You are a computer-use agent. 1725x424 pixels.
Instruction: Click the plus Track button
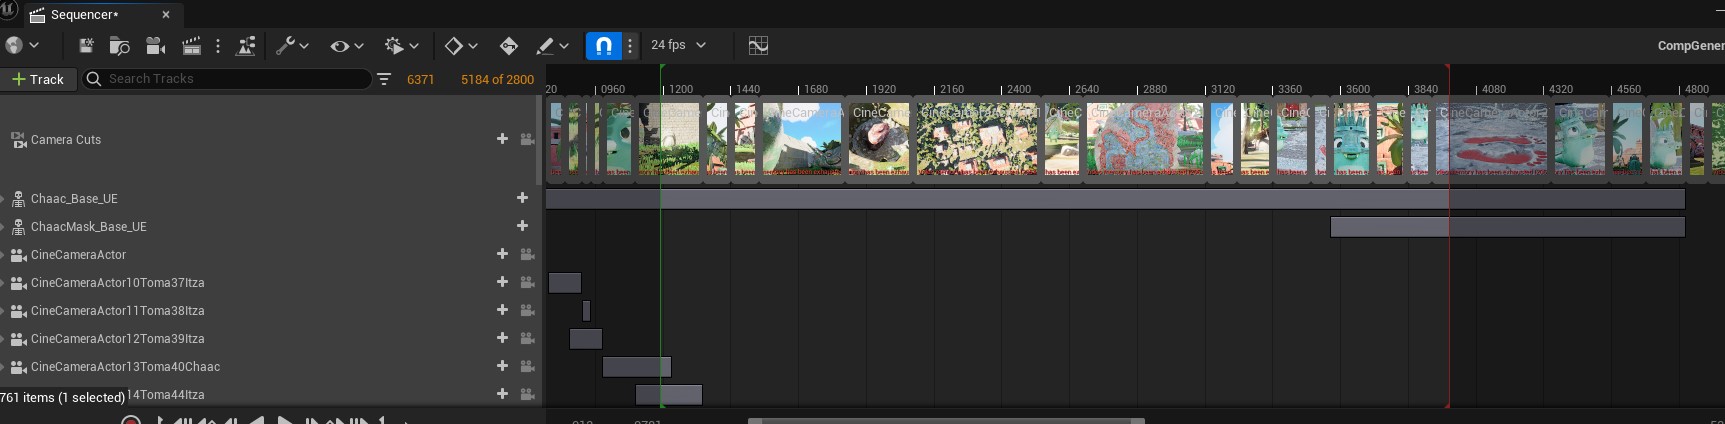38,79
